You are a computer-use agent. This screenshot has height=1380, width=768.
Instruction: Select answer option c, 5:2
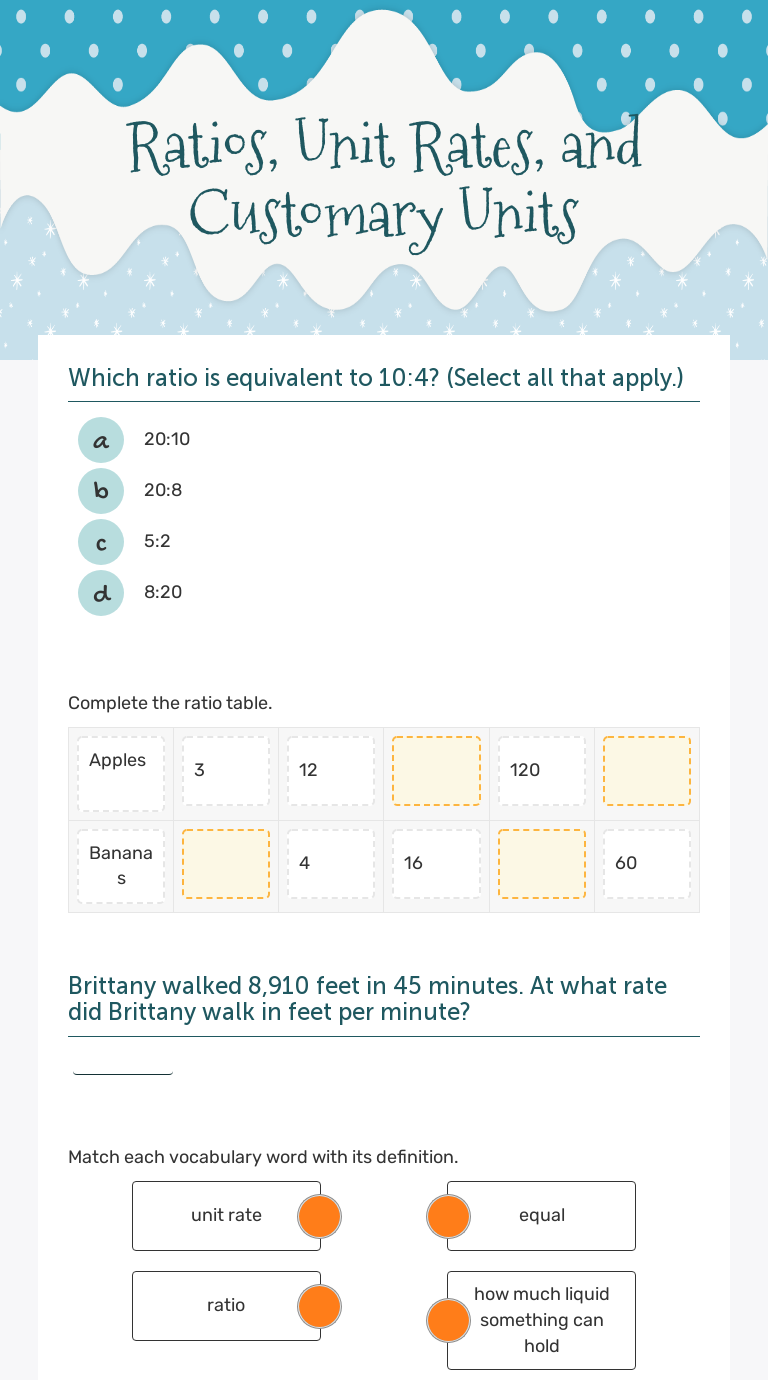[101, 541]
